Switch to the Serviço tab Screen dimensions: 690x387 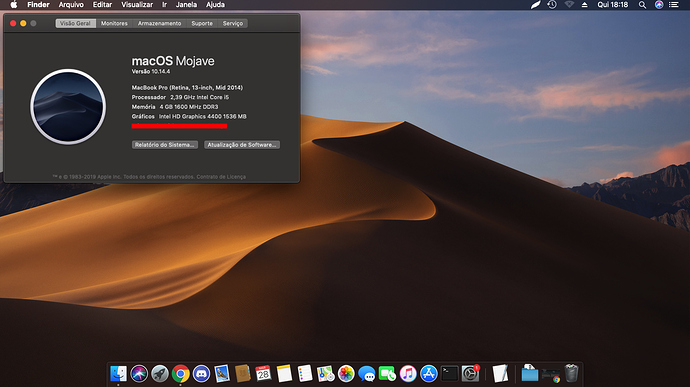[x=233, y=23]
